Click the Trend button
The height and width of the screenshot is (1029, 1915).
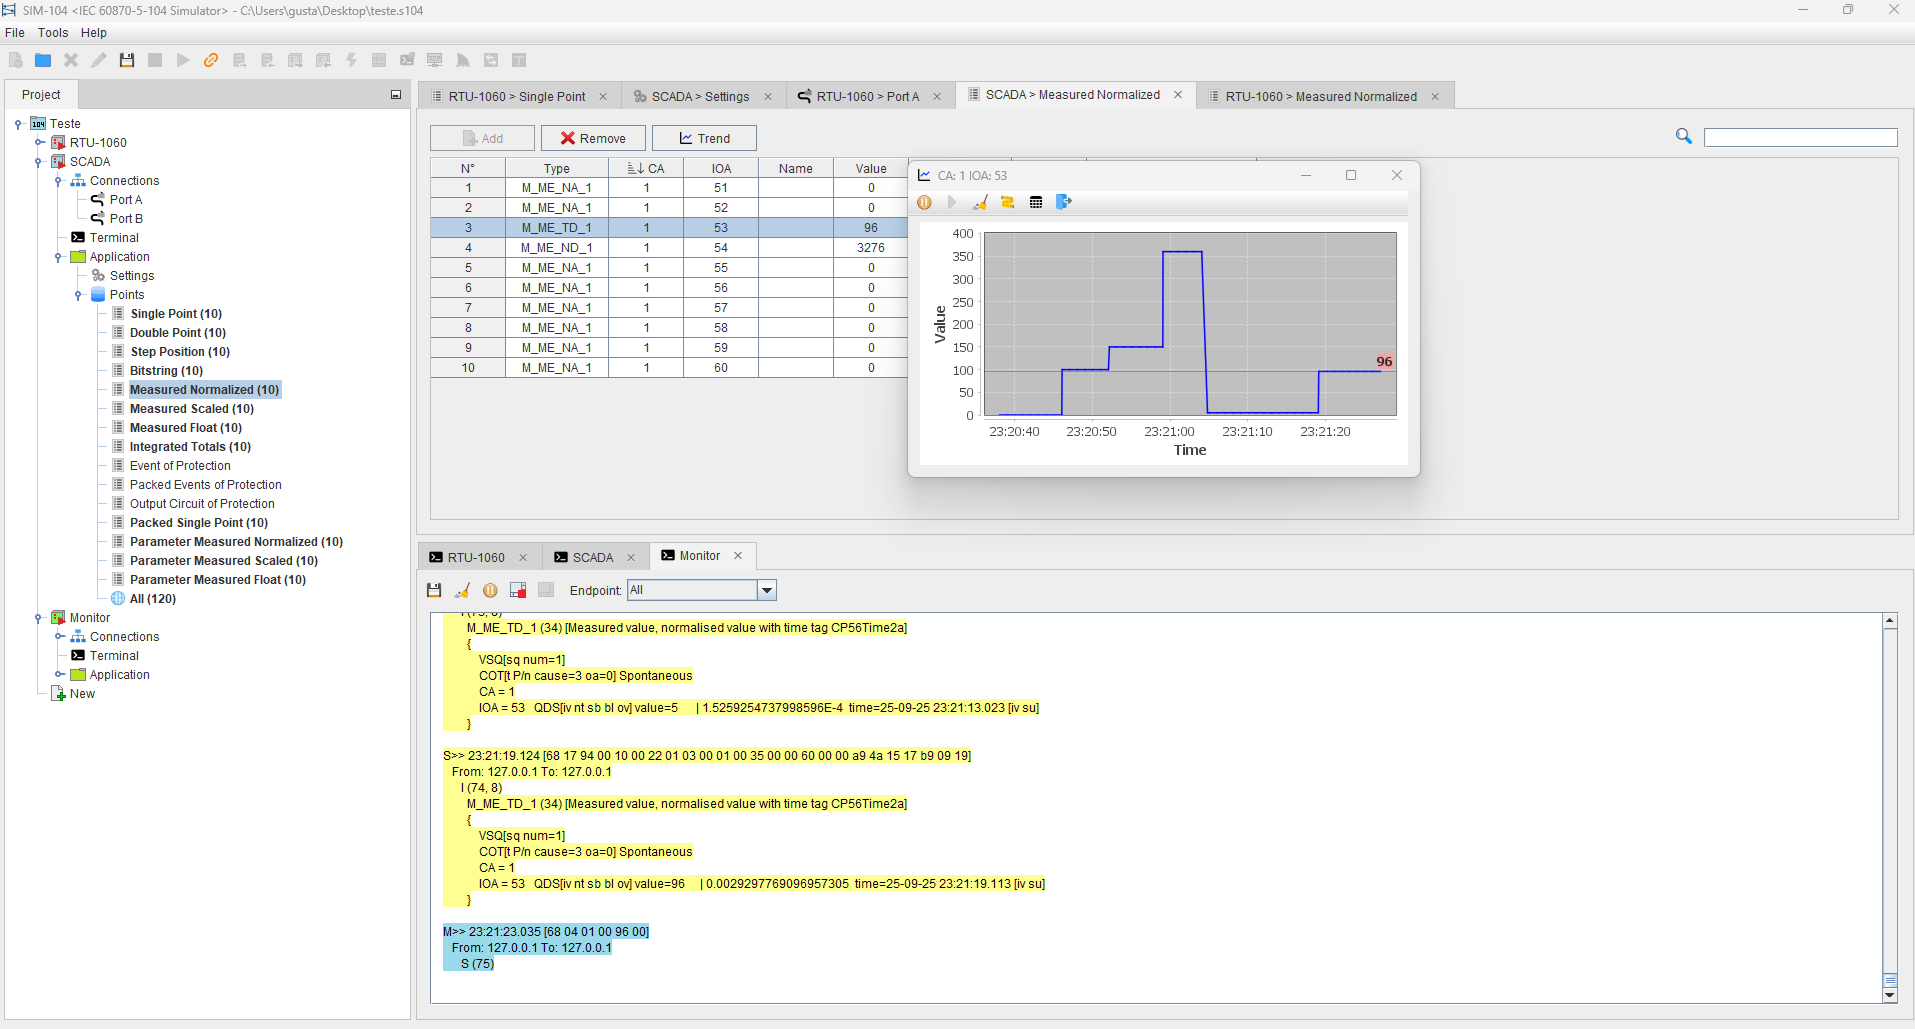[x=704, y=139]
